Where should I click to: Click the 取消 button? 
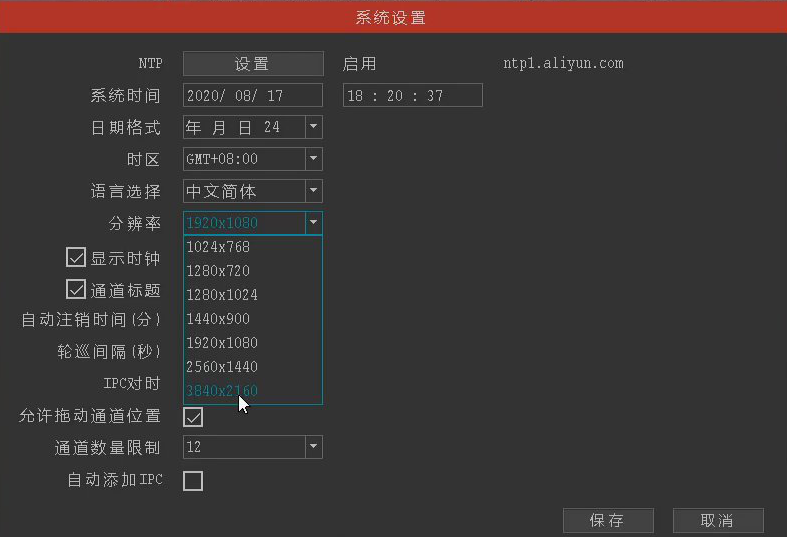[x=717, y=520]
